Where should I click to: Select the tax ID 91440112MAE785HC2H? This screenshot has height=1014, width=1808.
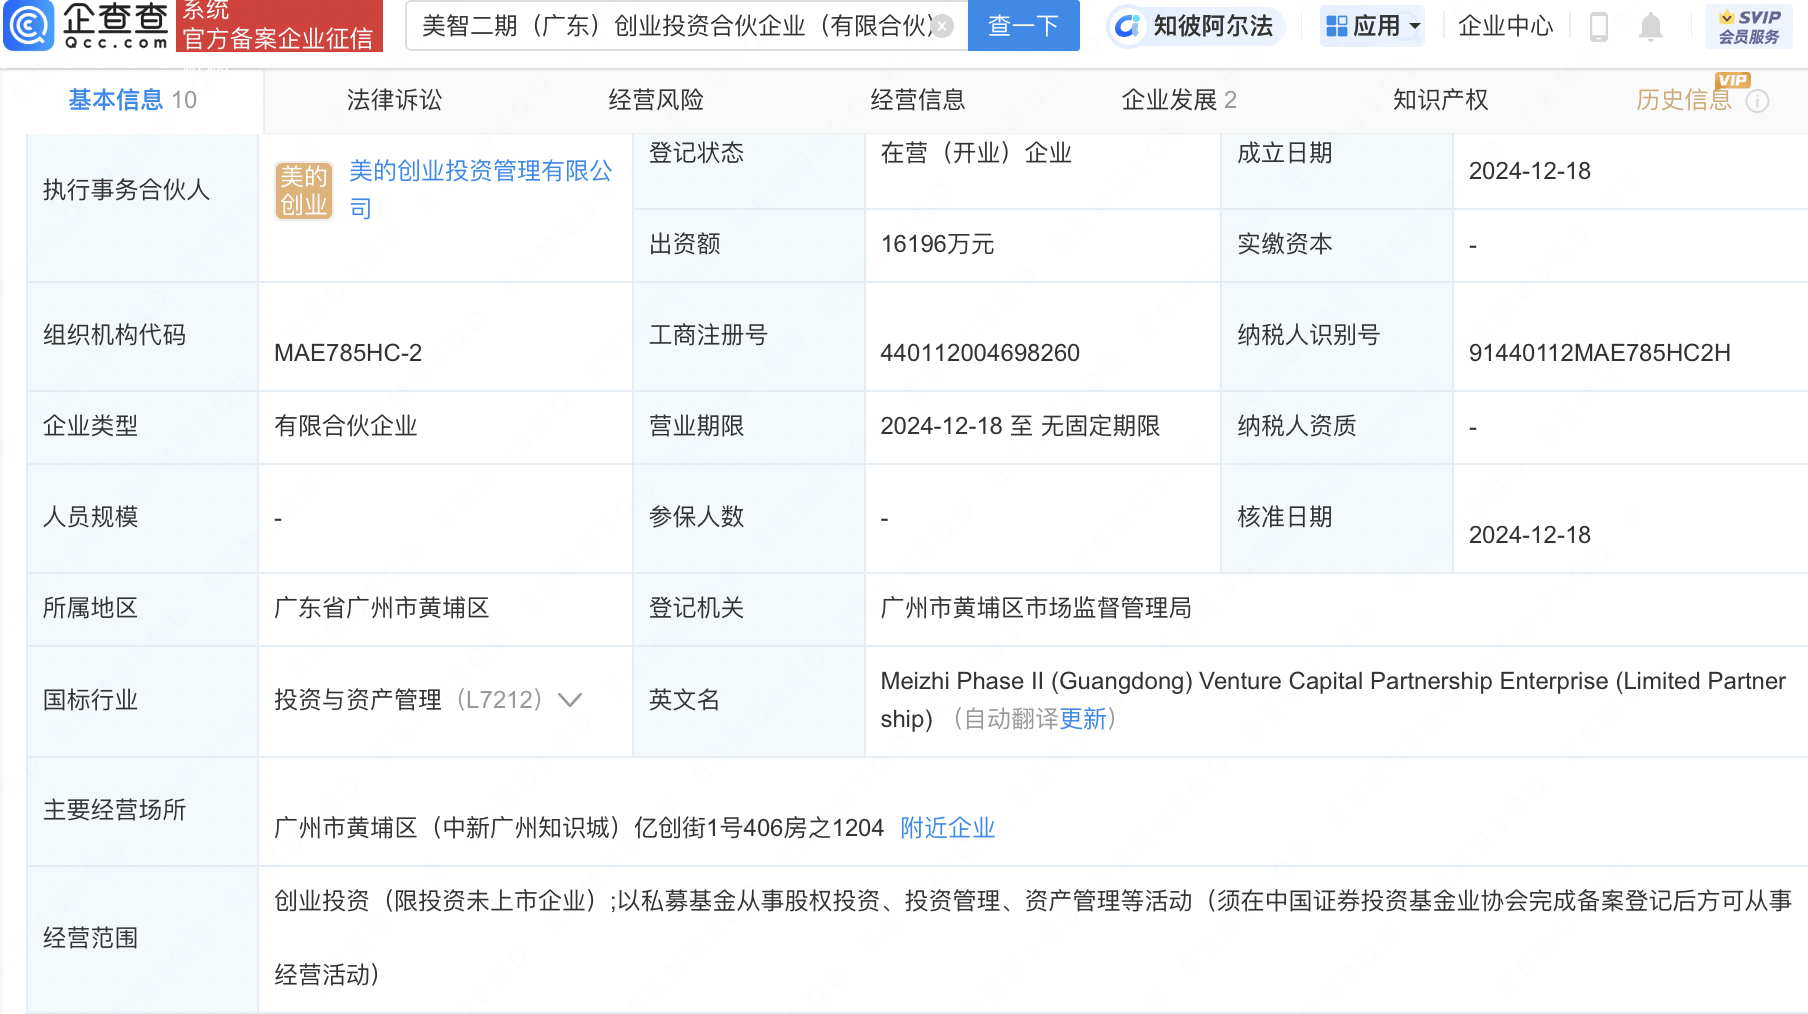[x=1599, y=353]
